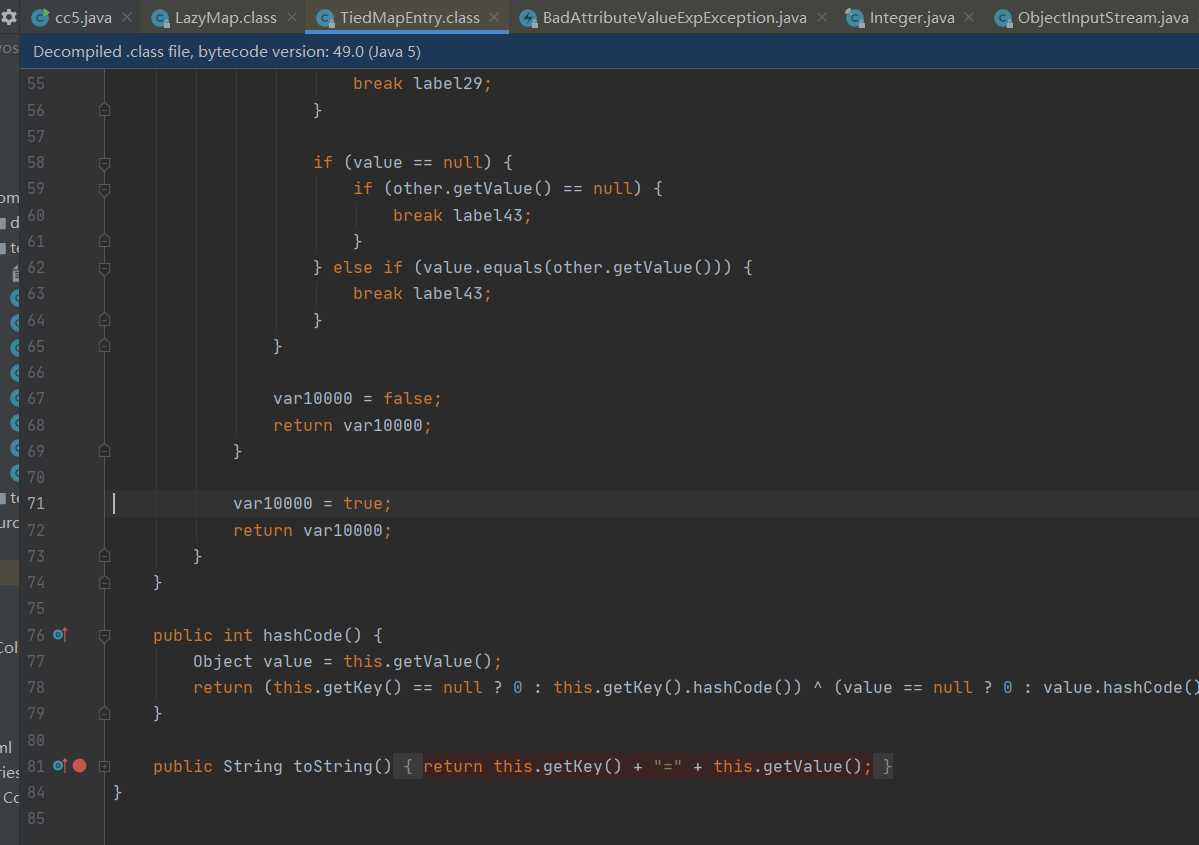This screenshot has width=1199, height=845.
Task: Click fold end marker on line 56
Action: (x=105, y=110)
